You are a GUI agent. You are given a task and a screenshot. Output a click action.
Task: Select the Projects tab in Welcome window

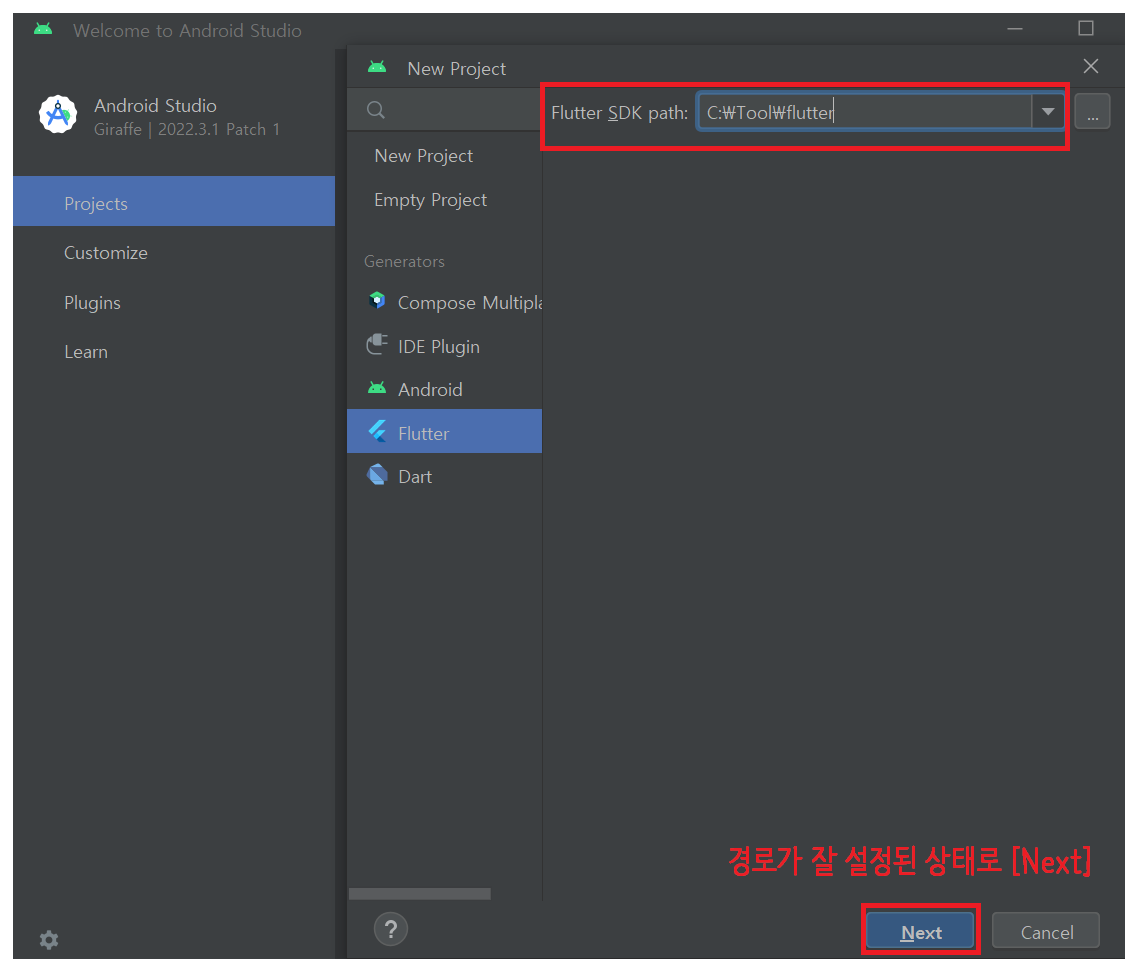(174, 203)
